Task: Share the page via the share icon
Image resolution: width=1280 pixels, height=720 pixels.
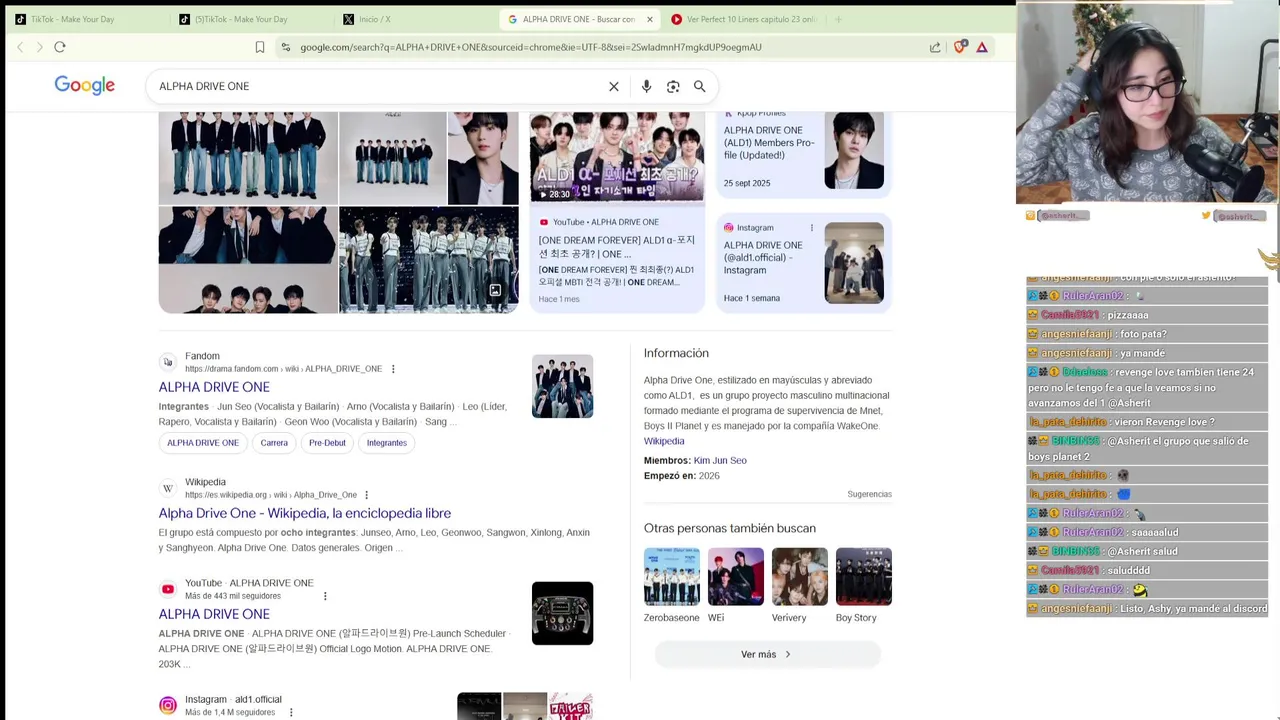Action: click(x=935, y=47)
